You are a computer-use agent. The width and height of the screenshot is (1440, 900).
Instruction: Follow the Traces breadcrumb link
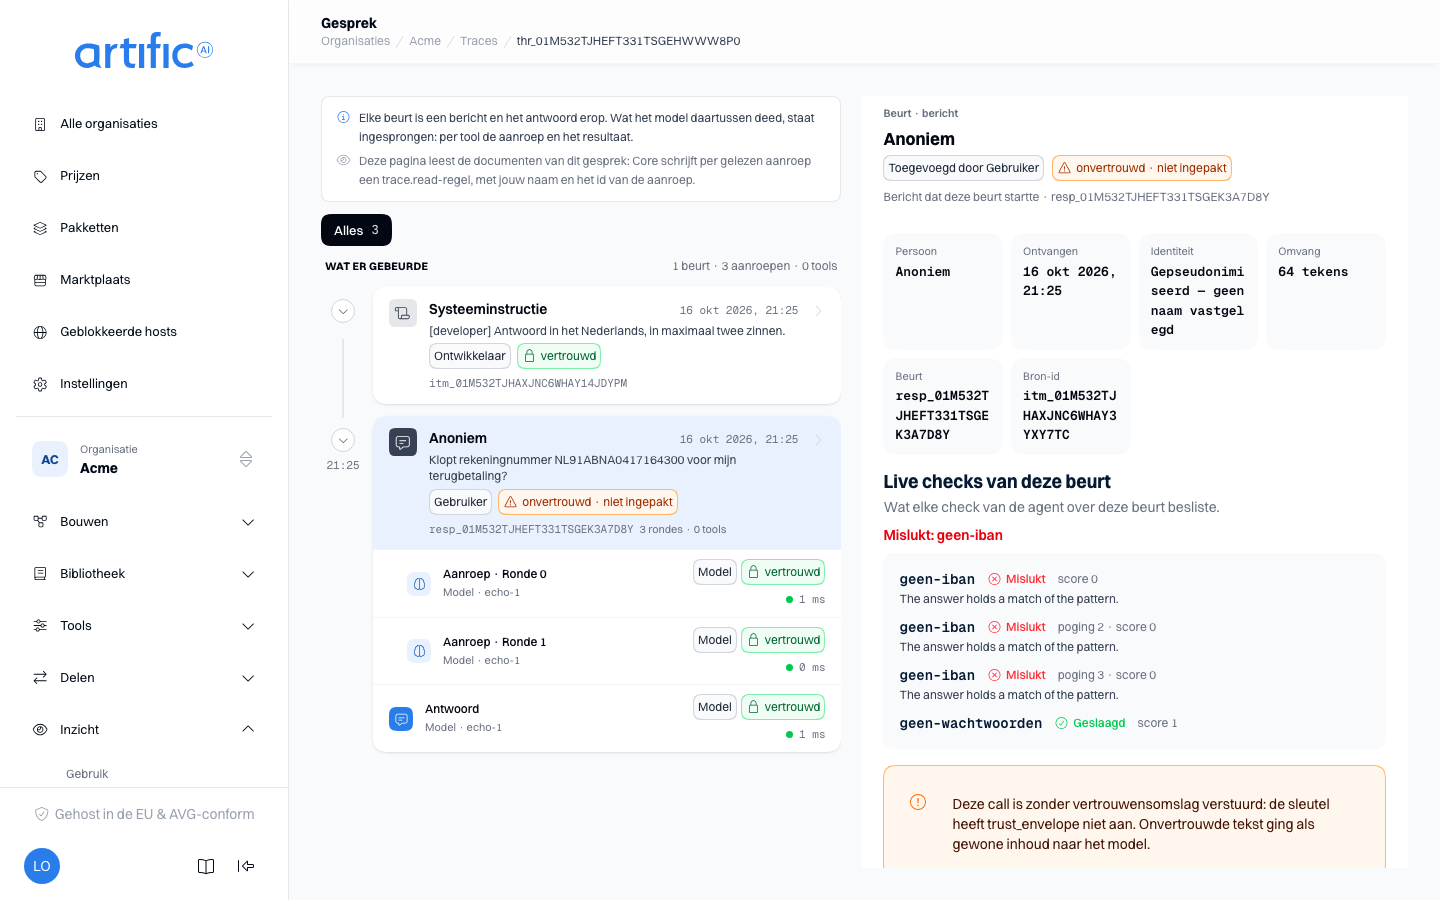click(x=479, y=41)
